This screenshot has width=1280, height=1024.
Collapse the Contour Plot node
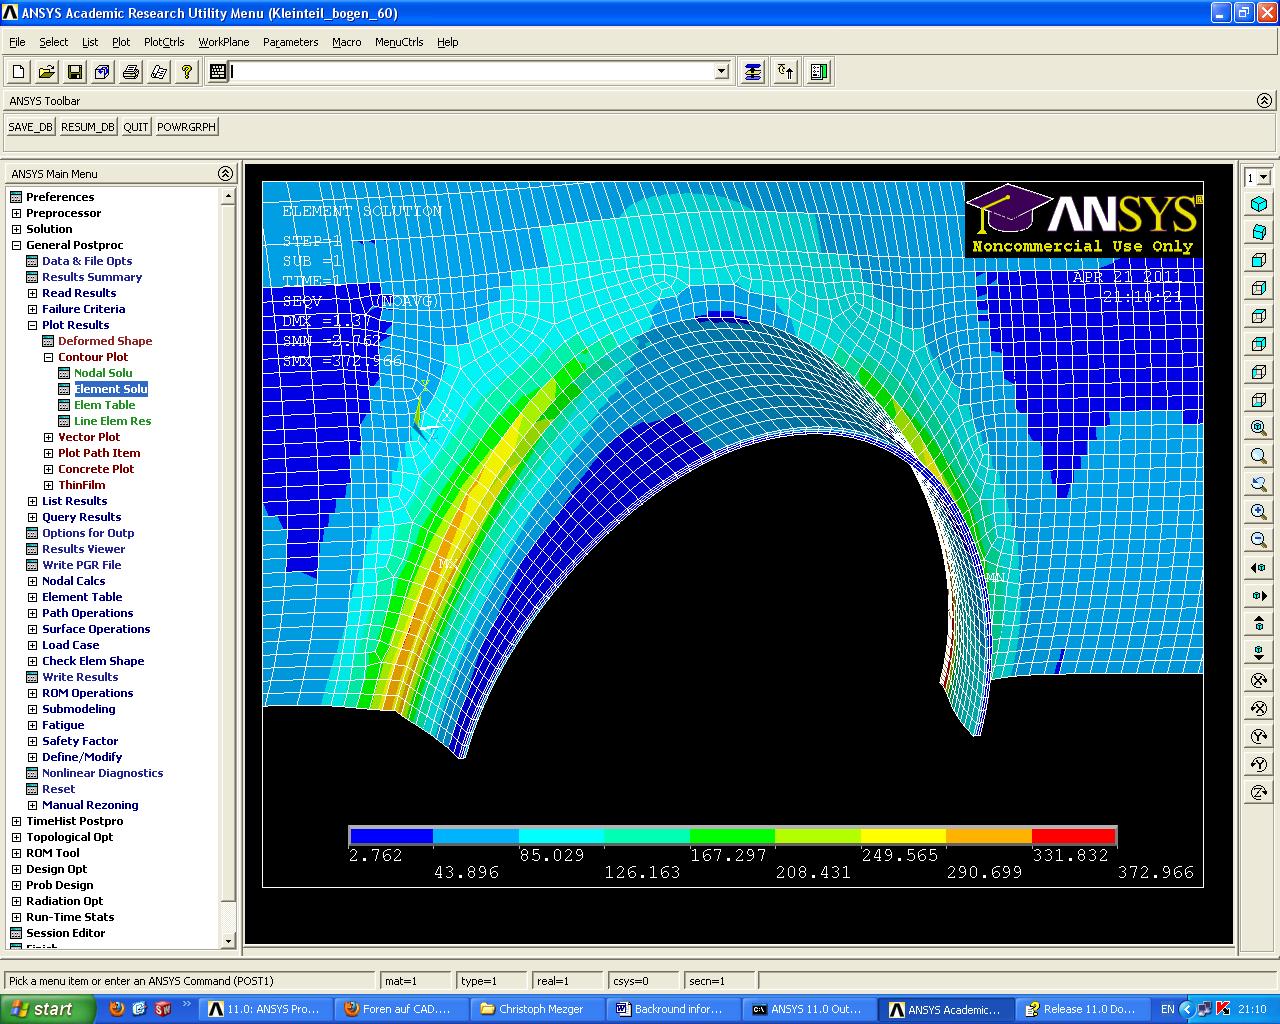(x=48, y=357)
